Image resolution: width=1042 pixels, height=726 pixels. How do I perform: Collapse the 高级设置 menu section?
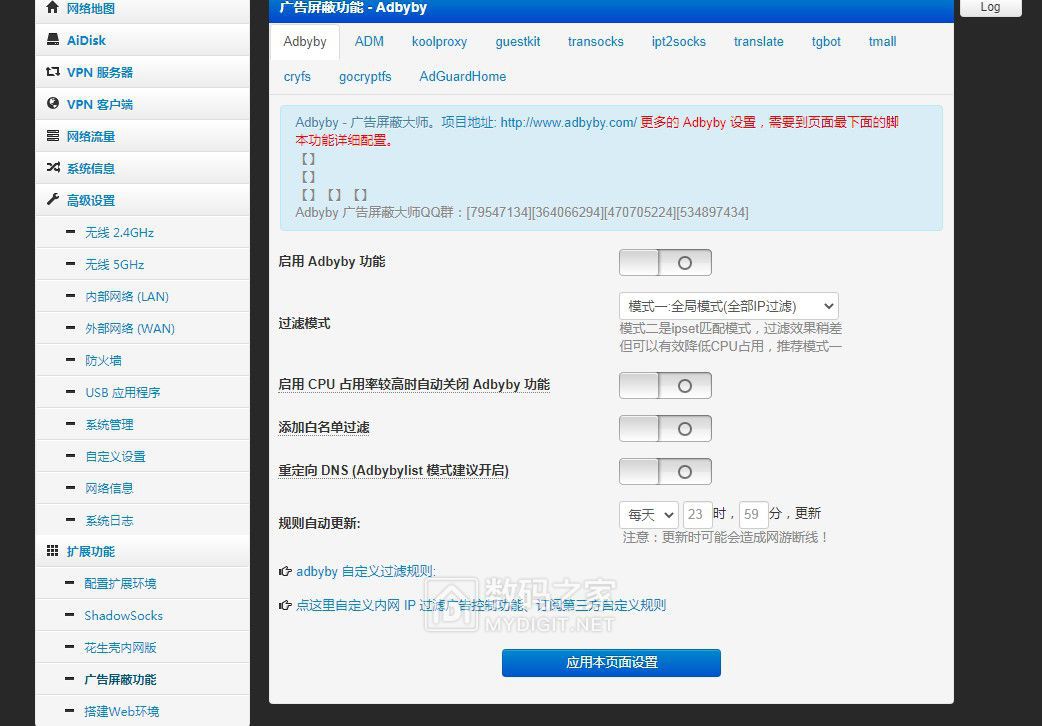pos(142,199)
